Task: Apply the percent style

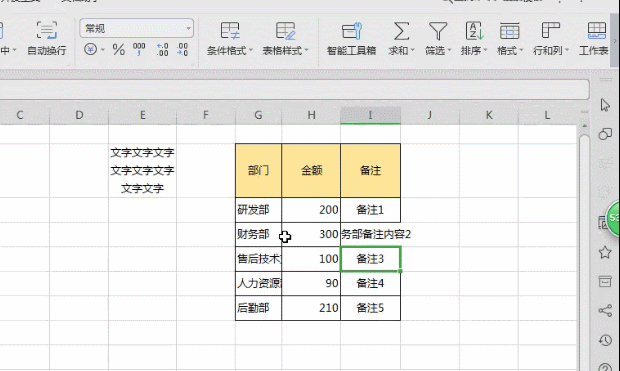Action: [119, 49]
